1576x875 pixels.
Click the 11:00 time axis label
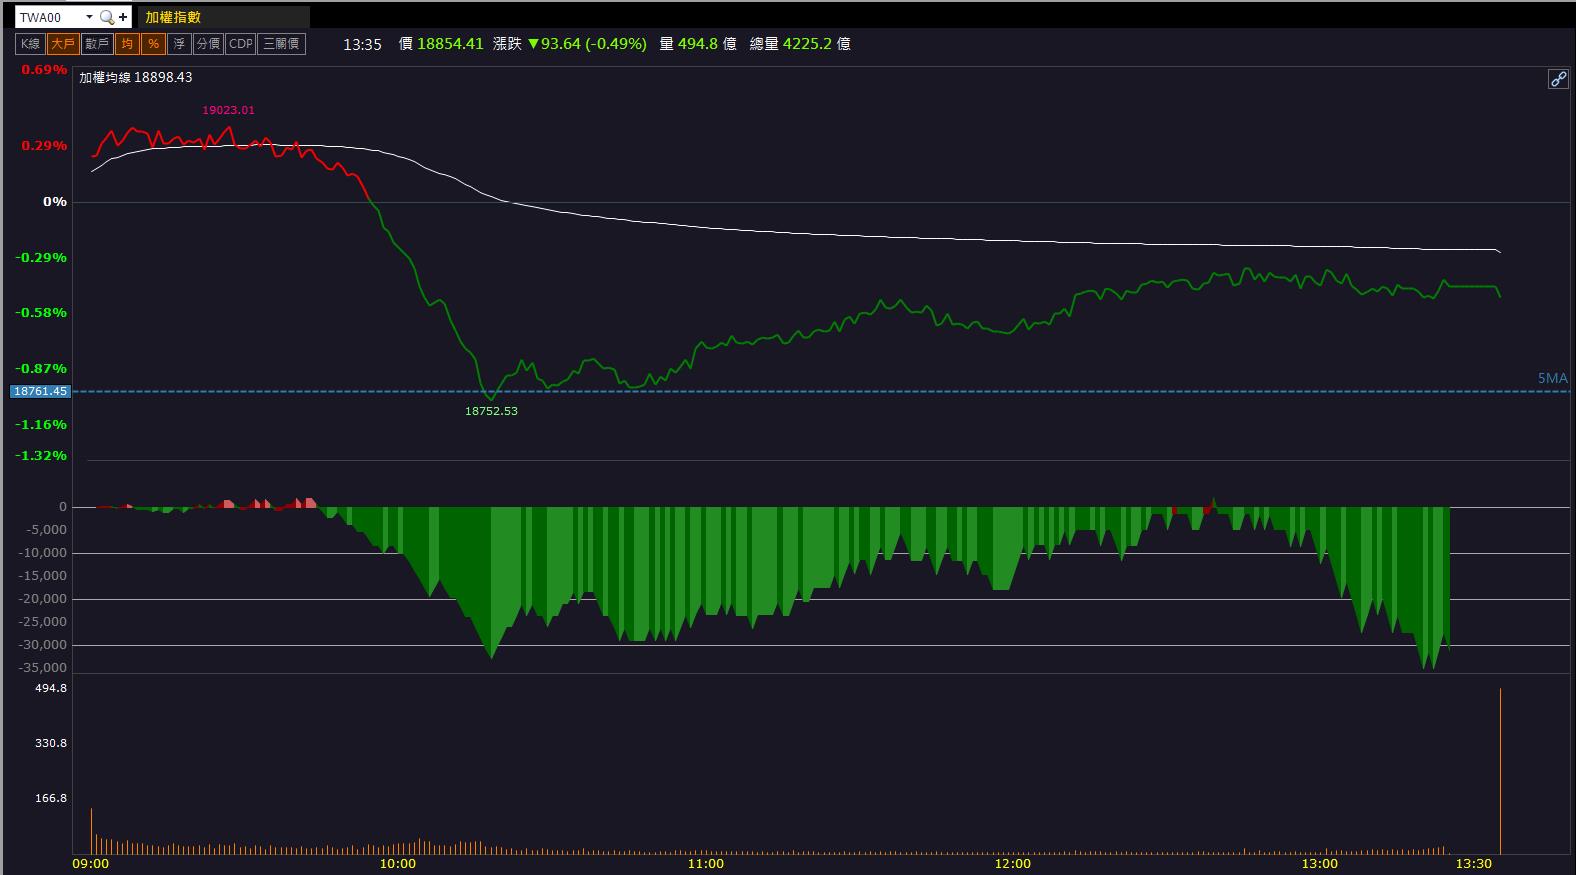(x=705, y=864)
